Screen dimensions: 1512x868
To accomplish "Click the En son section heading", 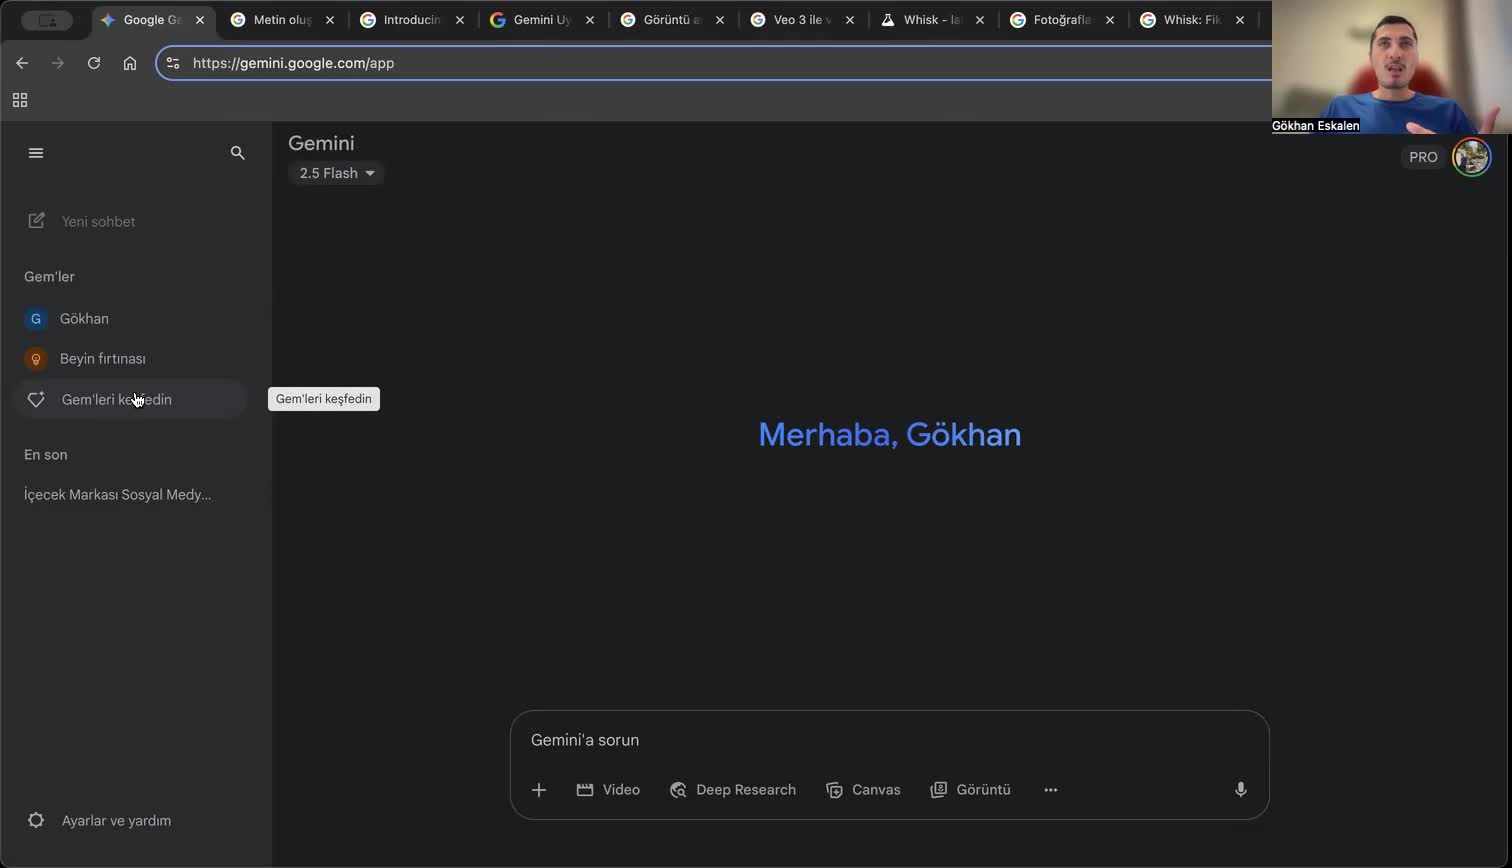I will [x=46, y=455].
